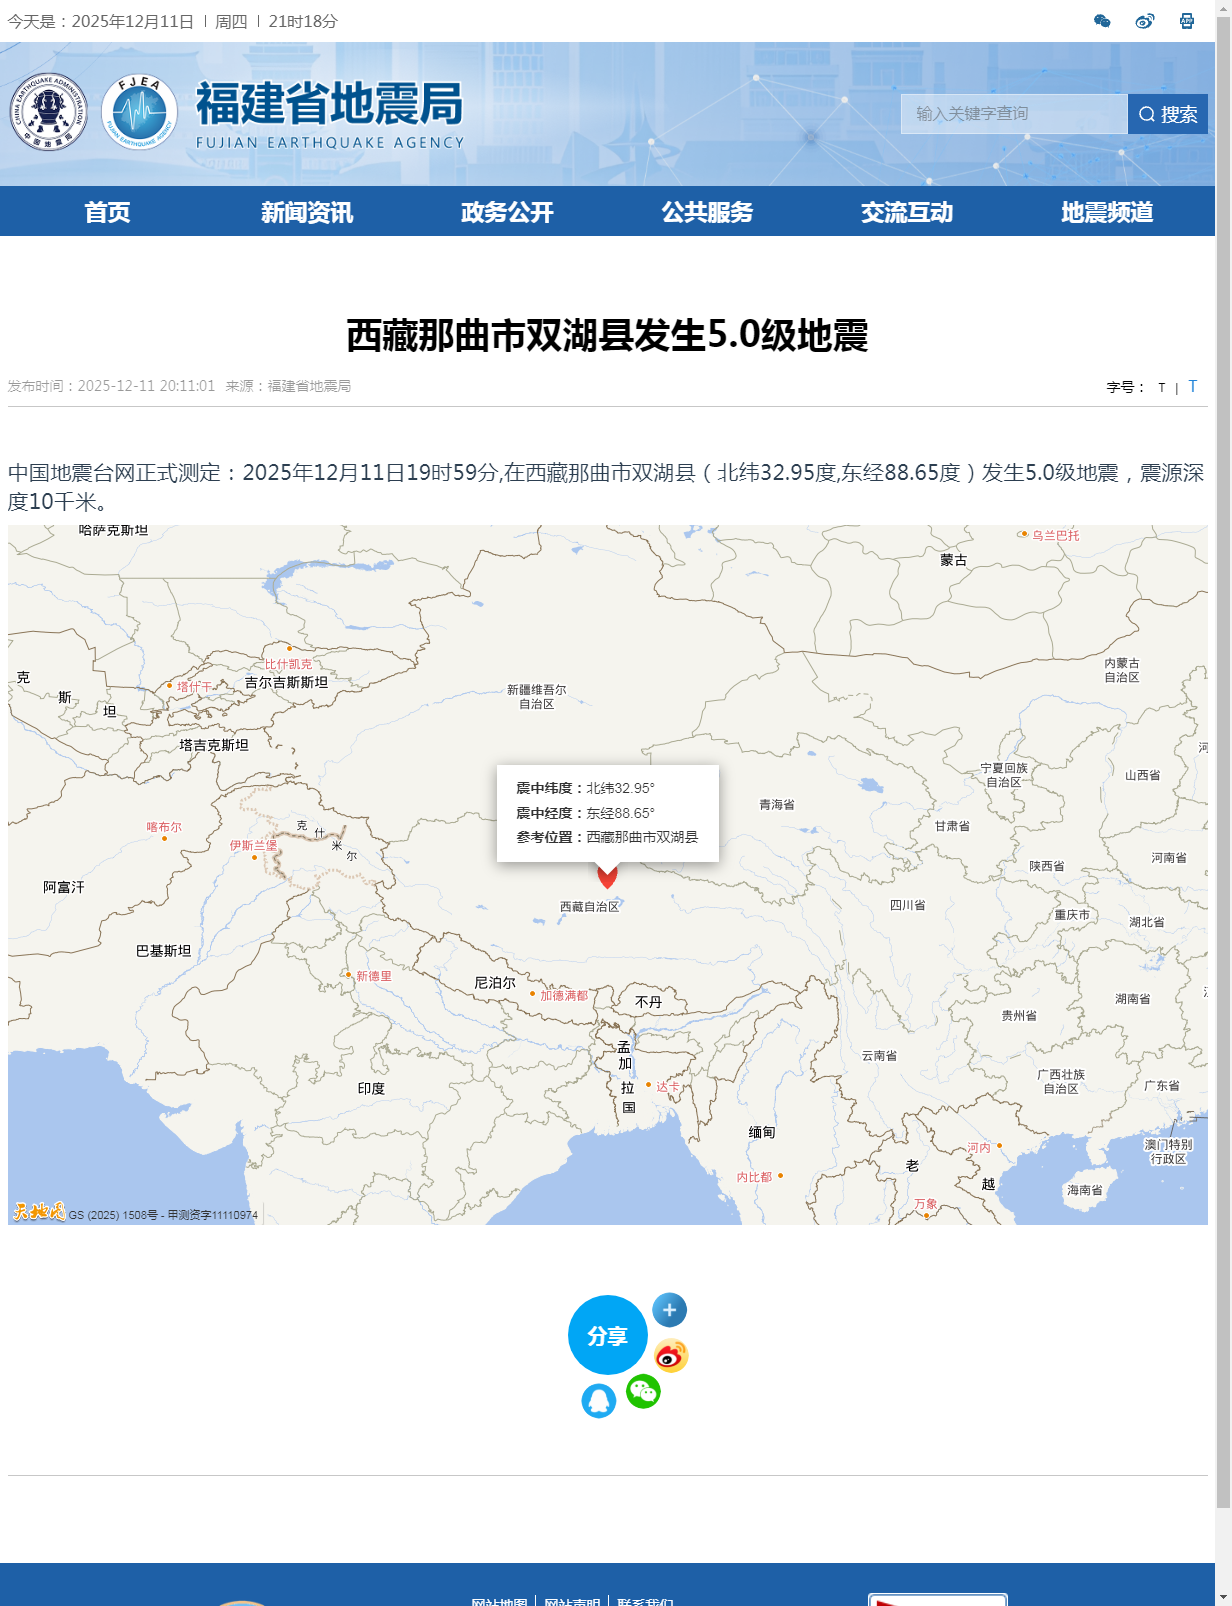Click the 巴基斯坦 label on map
This screenshot has height=1606, width=1232.
coord(163,951)
